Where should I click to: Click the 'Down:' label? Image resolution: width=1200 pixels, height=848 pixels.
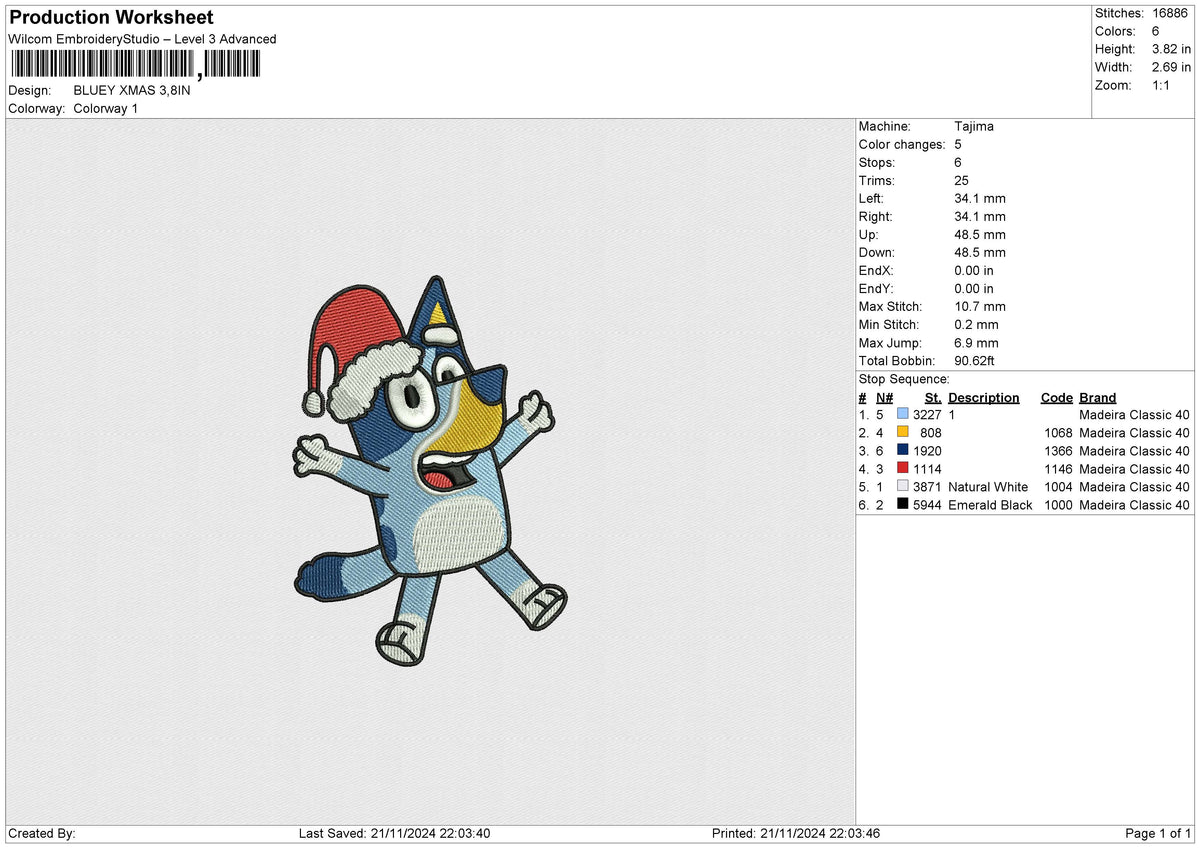[x=877, y=252]
